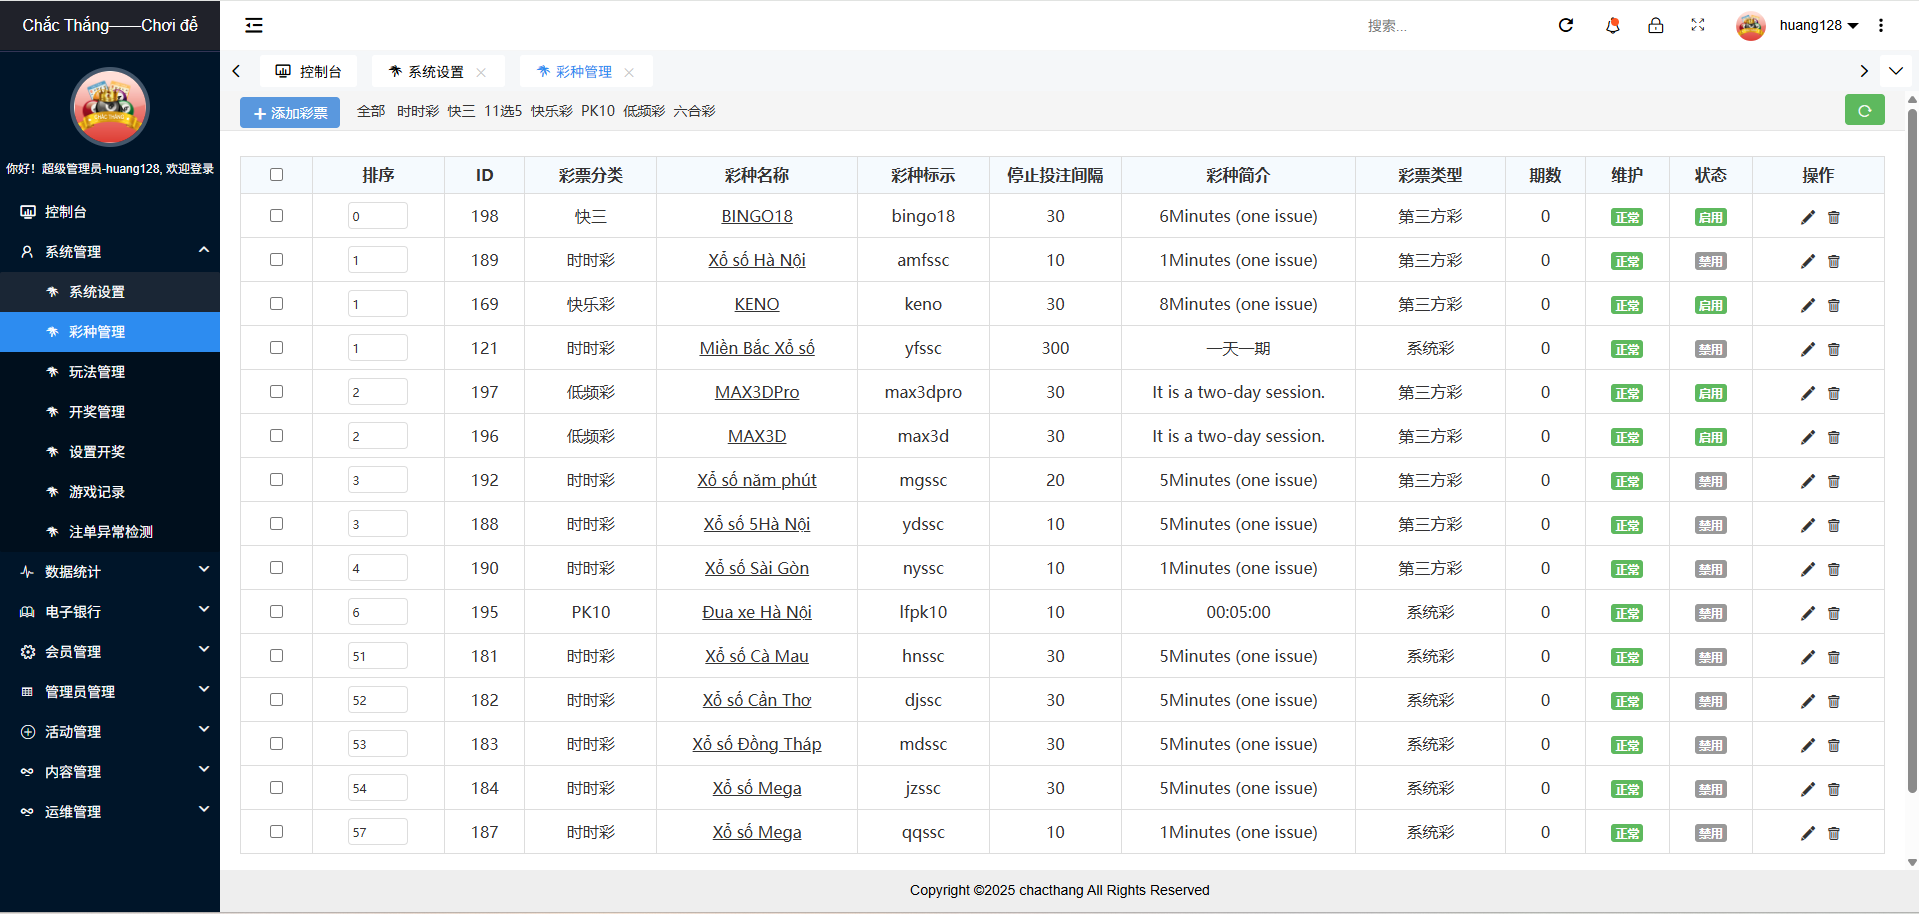Toggle the 启用 status badge for KENO
This screenshot has height=914, width=1919.
click(1710, 305)
